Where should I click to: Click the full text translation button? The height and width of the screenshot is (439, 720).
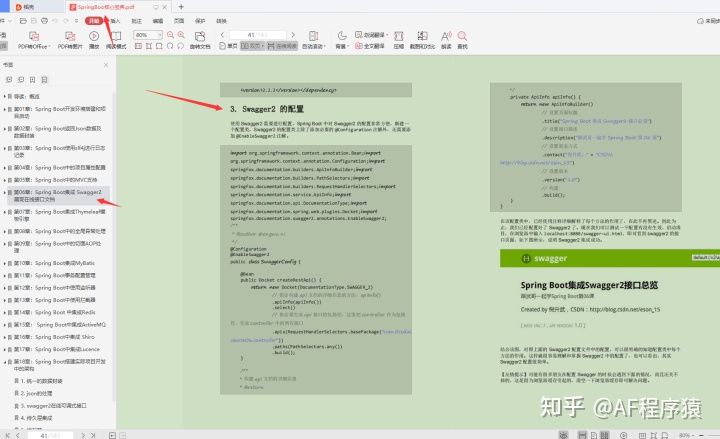370,46
